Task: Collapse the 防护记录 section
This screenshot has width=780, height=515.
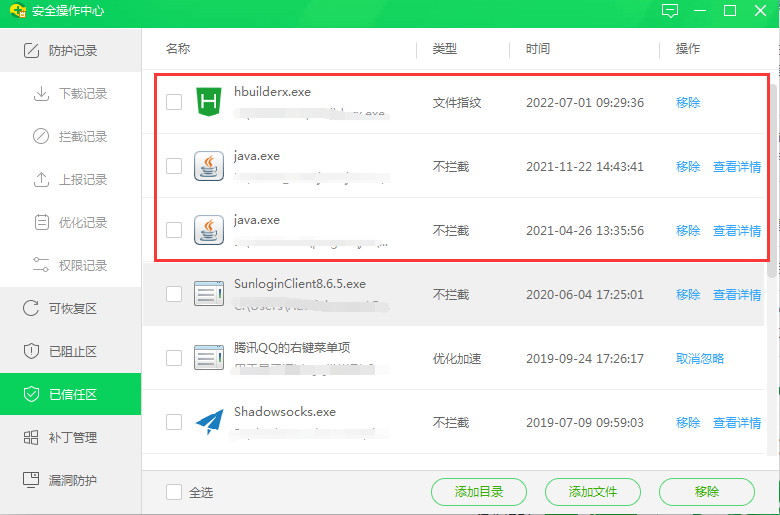Action: point(71,51)
